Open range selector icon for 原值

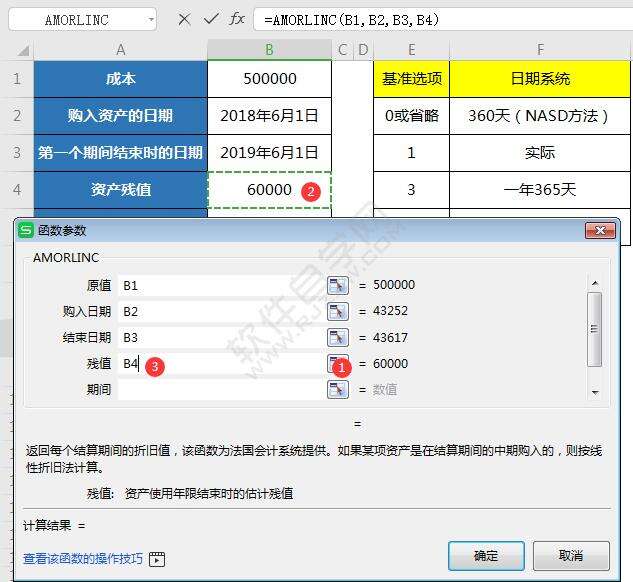(x=338, y=285)
